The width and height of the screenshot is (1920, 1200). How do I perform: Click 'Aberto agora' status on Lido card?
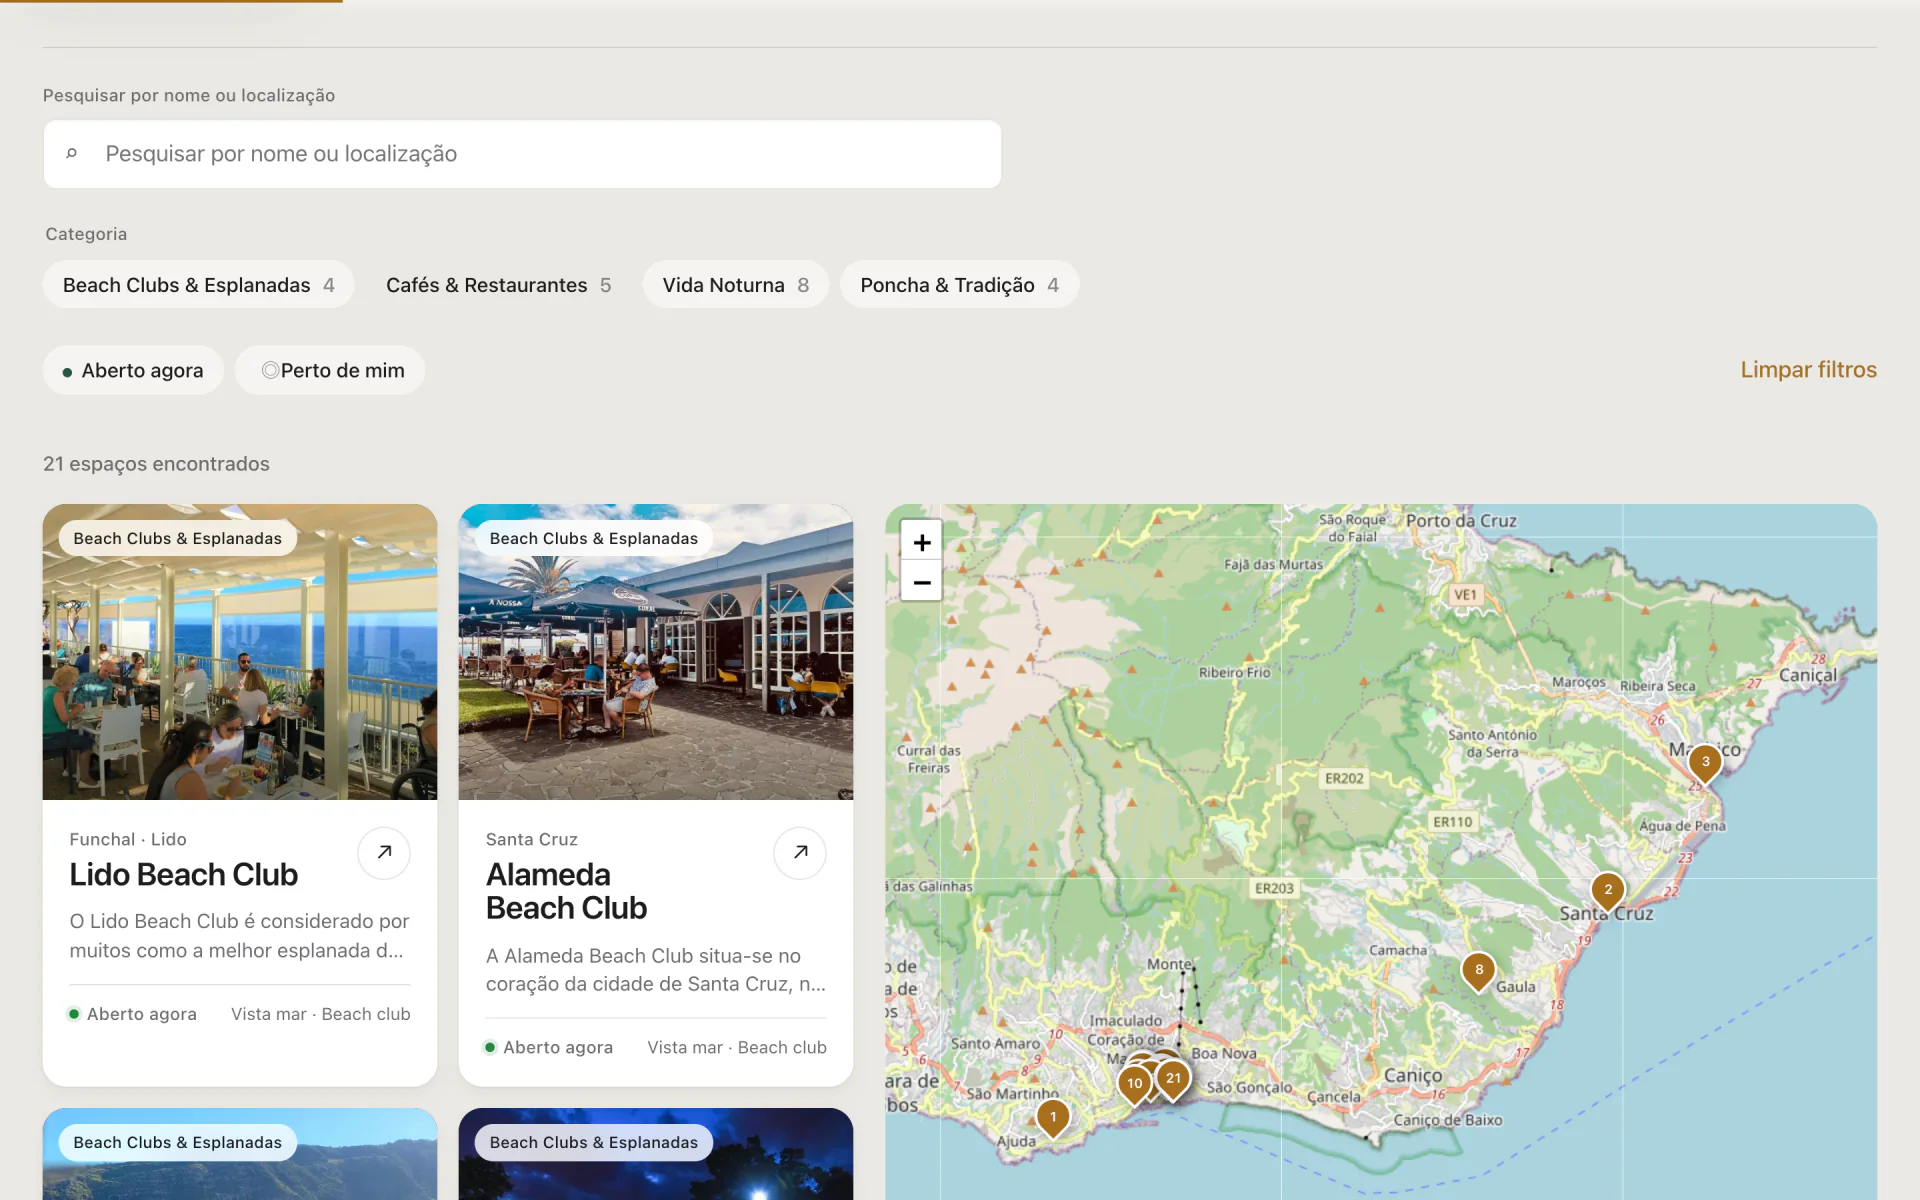click(x=133, y=1014)
